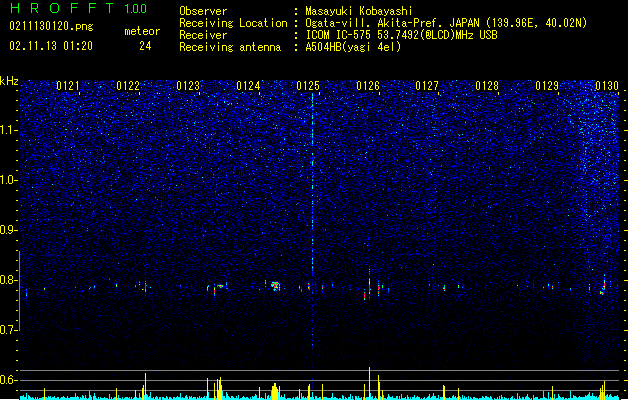Click time marker 0129
The height and width of the screenshot is (400, 629).
click(547, 86)
